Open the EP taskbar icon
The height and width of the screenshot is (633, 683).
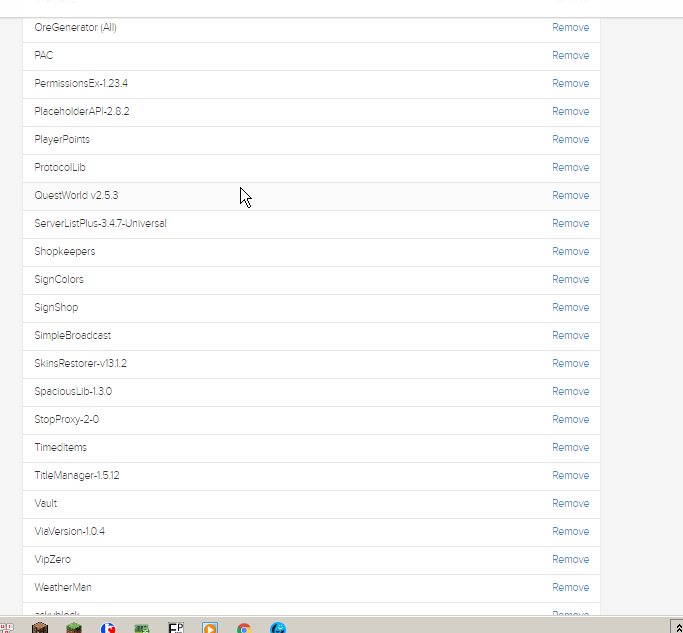176,628
